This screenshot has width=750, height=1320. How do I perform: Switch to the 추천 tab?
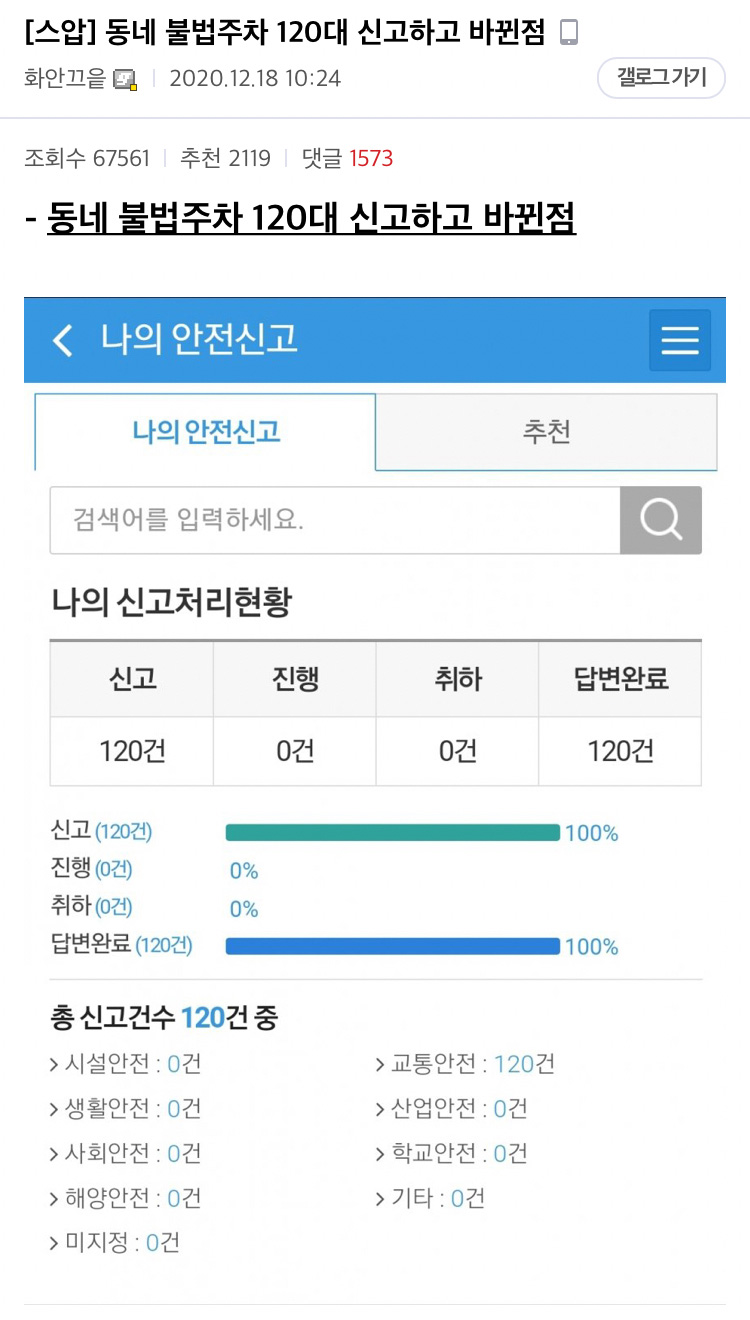[x=545, y=431]
